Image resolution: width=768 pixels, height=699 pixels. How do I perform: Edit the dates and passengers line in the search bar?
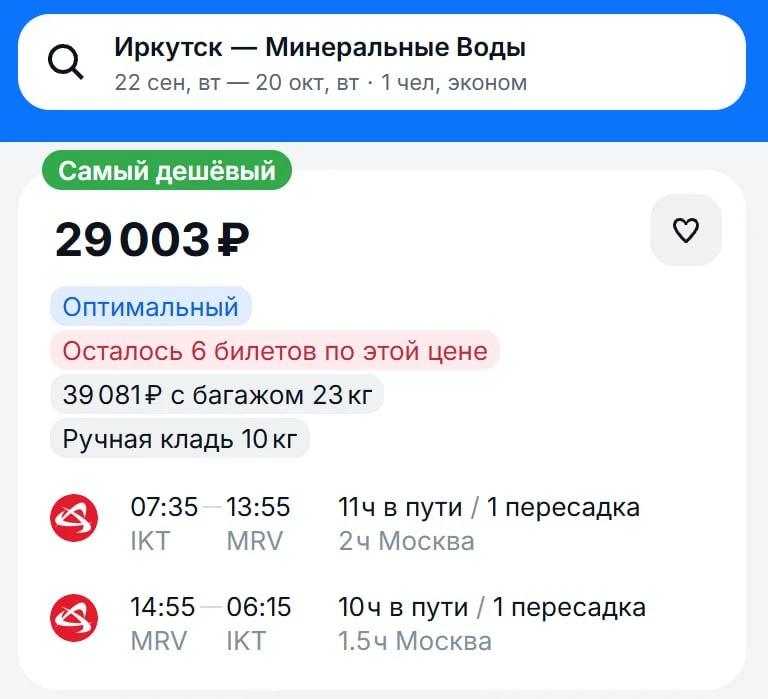tap(321, 83)
